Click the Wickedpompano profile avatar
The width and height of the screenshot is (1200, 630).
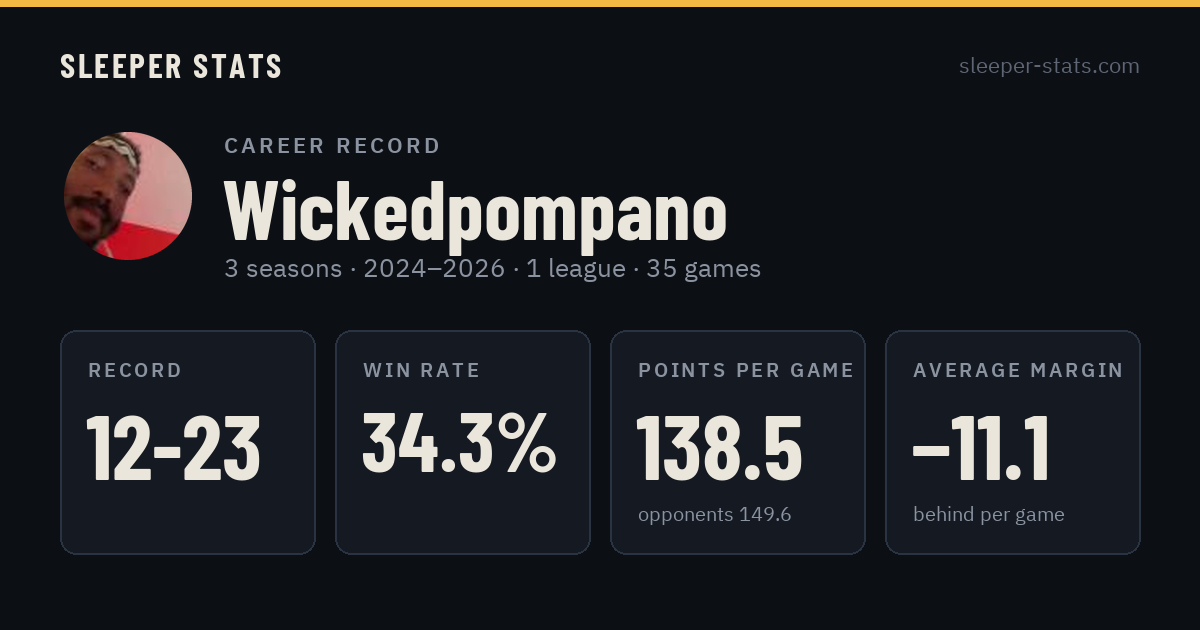128,196
